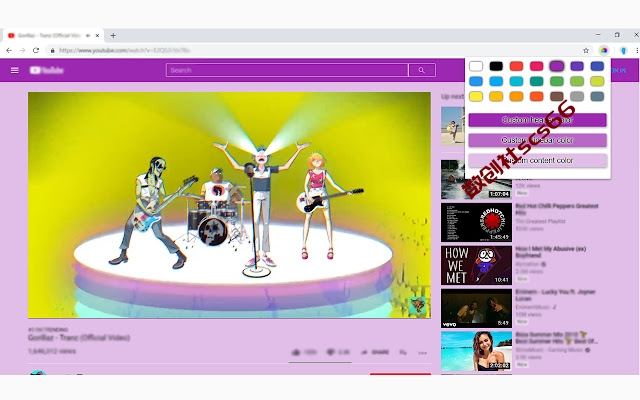The height and width of the screenshot is (400, 640).
Task: Bookmark this page with the star icon
Action: (586, 50)
